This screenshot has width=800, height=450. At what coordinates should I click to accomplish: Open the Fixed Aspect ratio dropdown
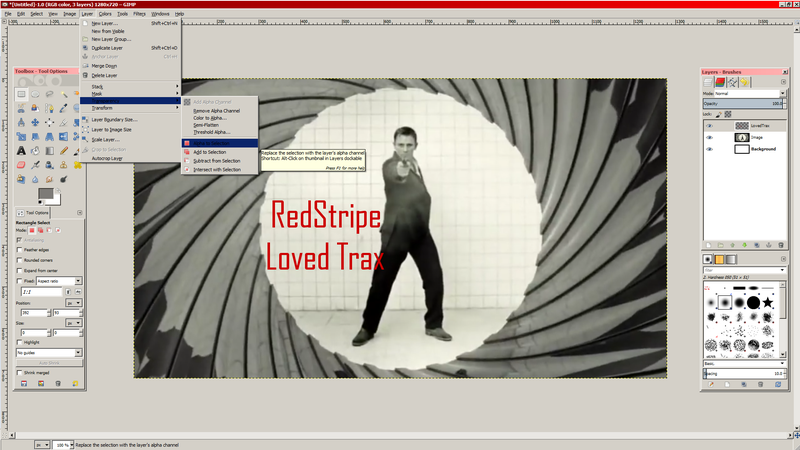(59, 281)
